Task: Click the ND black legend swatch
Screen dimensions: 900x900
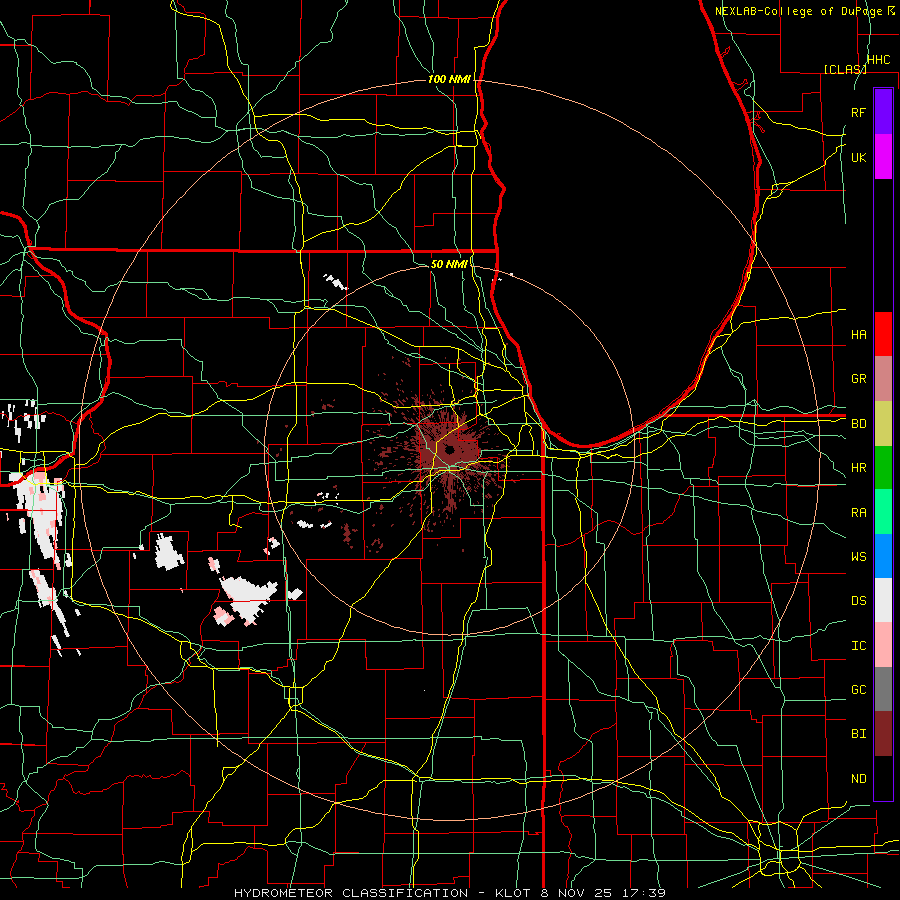Action: 883,778
